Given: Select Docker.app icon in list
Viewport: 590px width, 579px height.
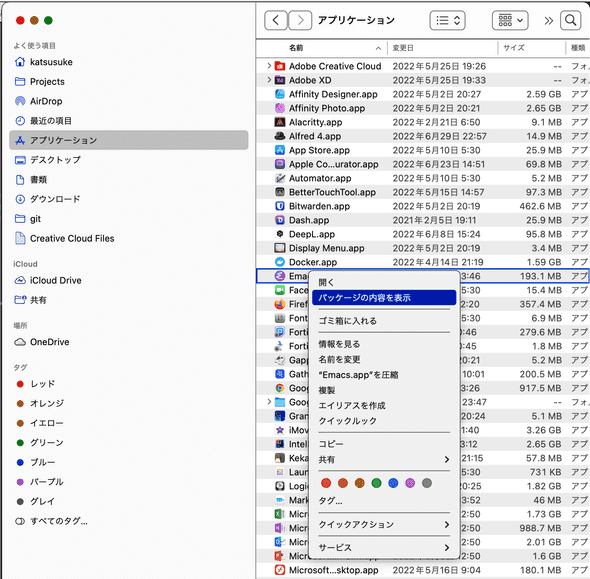Looking at the screenshot, I should [x=280, y=262].
